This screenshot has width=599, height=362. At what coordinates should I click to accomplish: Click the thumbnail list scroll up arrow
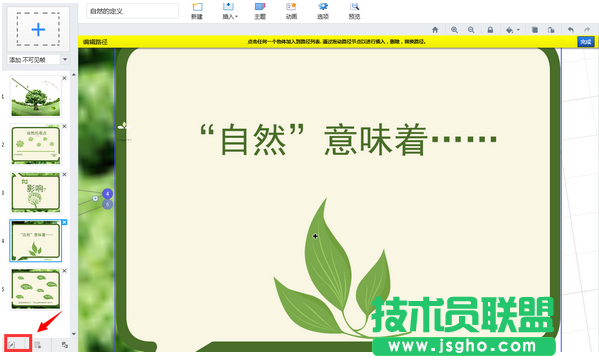click(x=74, y=75)
